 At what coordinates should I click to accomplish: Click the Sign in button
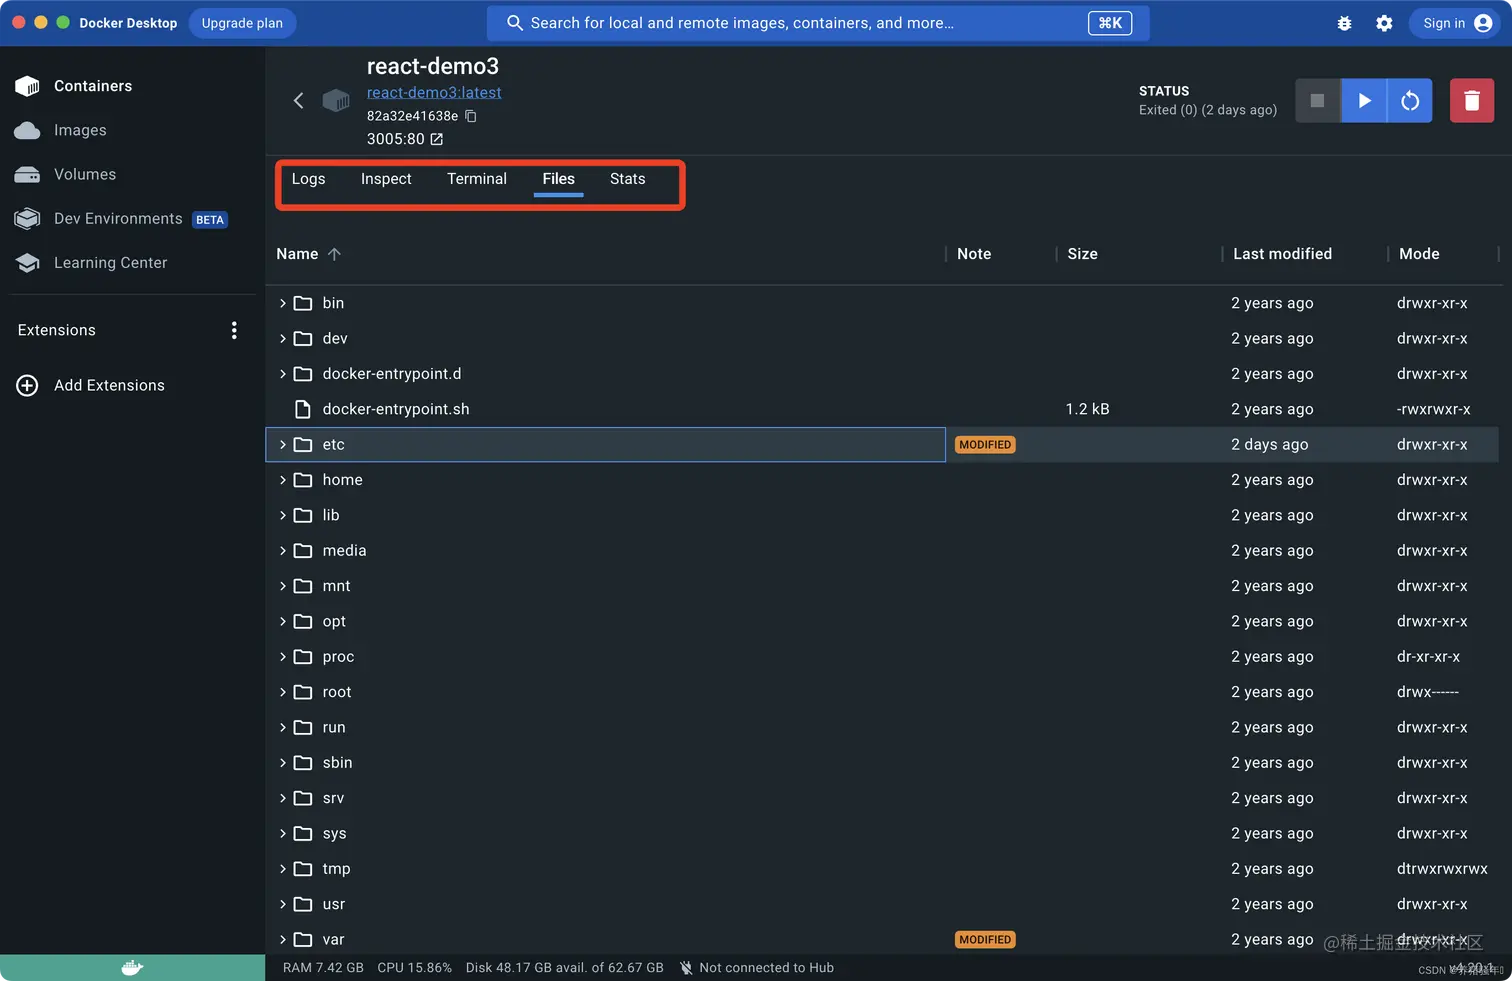[x=1456, y=23]
